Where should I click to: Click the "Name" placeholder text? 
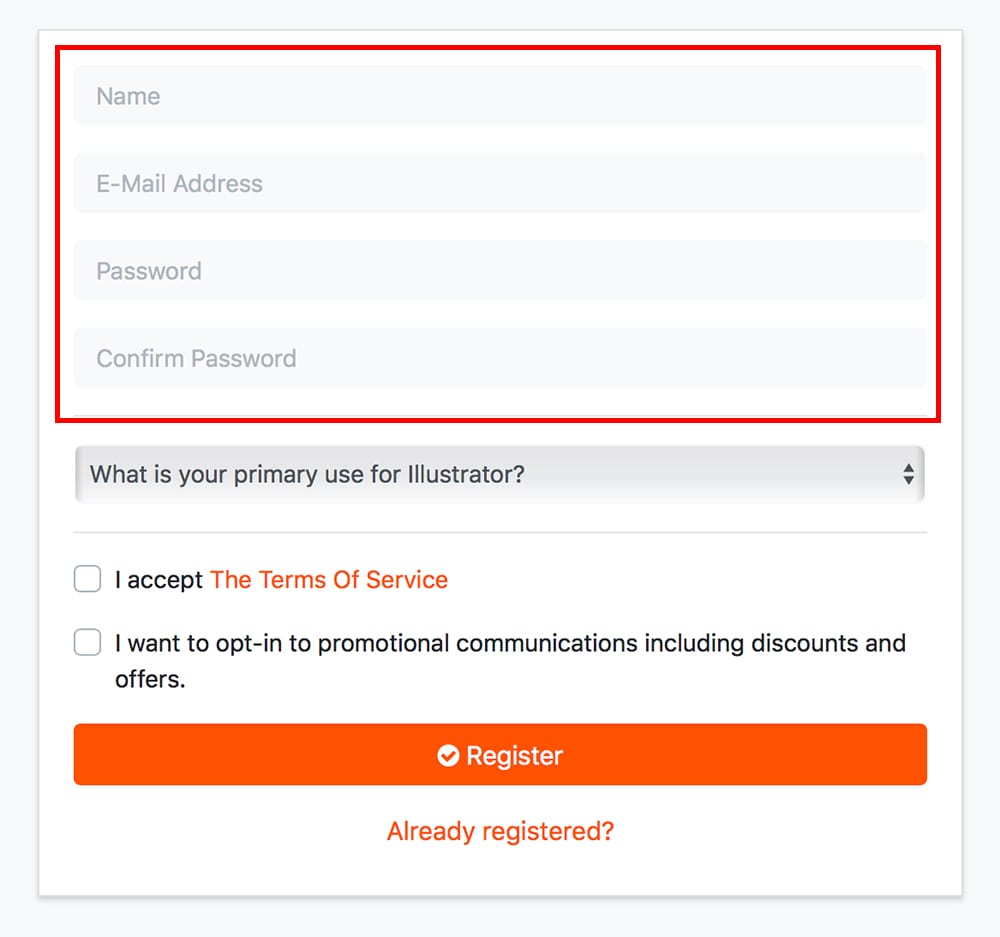click(x=128, y=96)
